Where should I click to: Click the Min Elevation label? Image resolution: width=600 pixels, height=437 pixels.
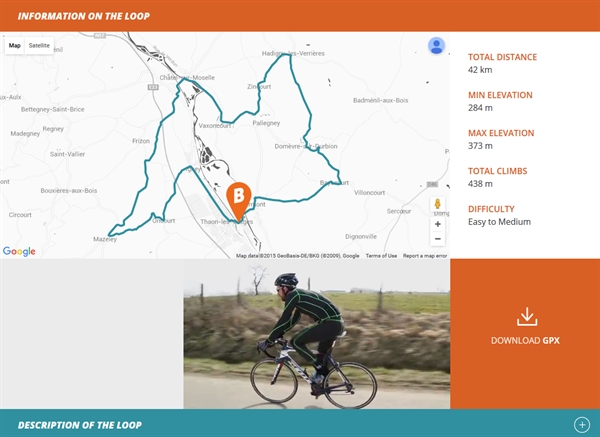coord(500,95)
